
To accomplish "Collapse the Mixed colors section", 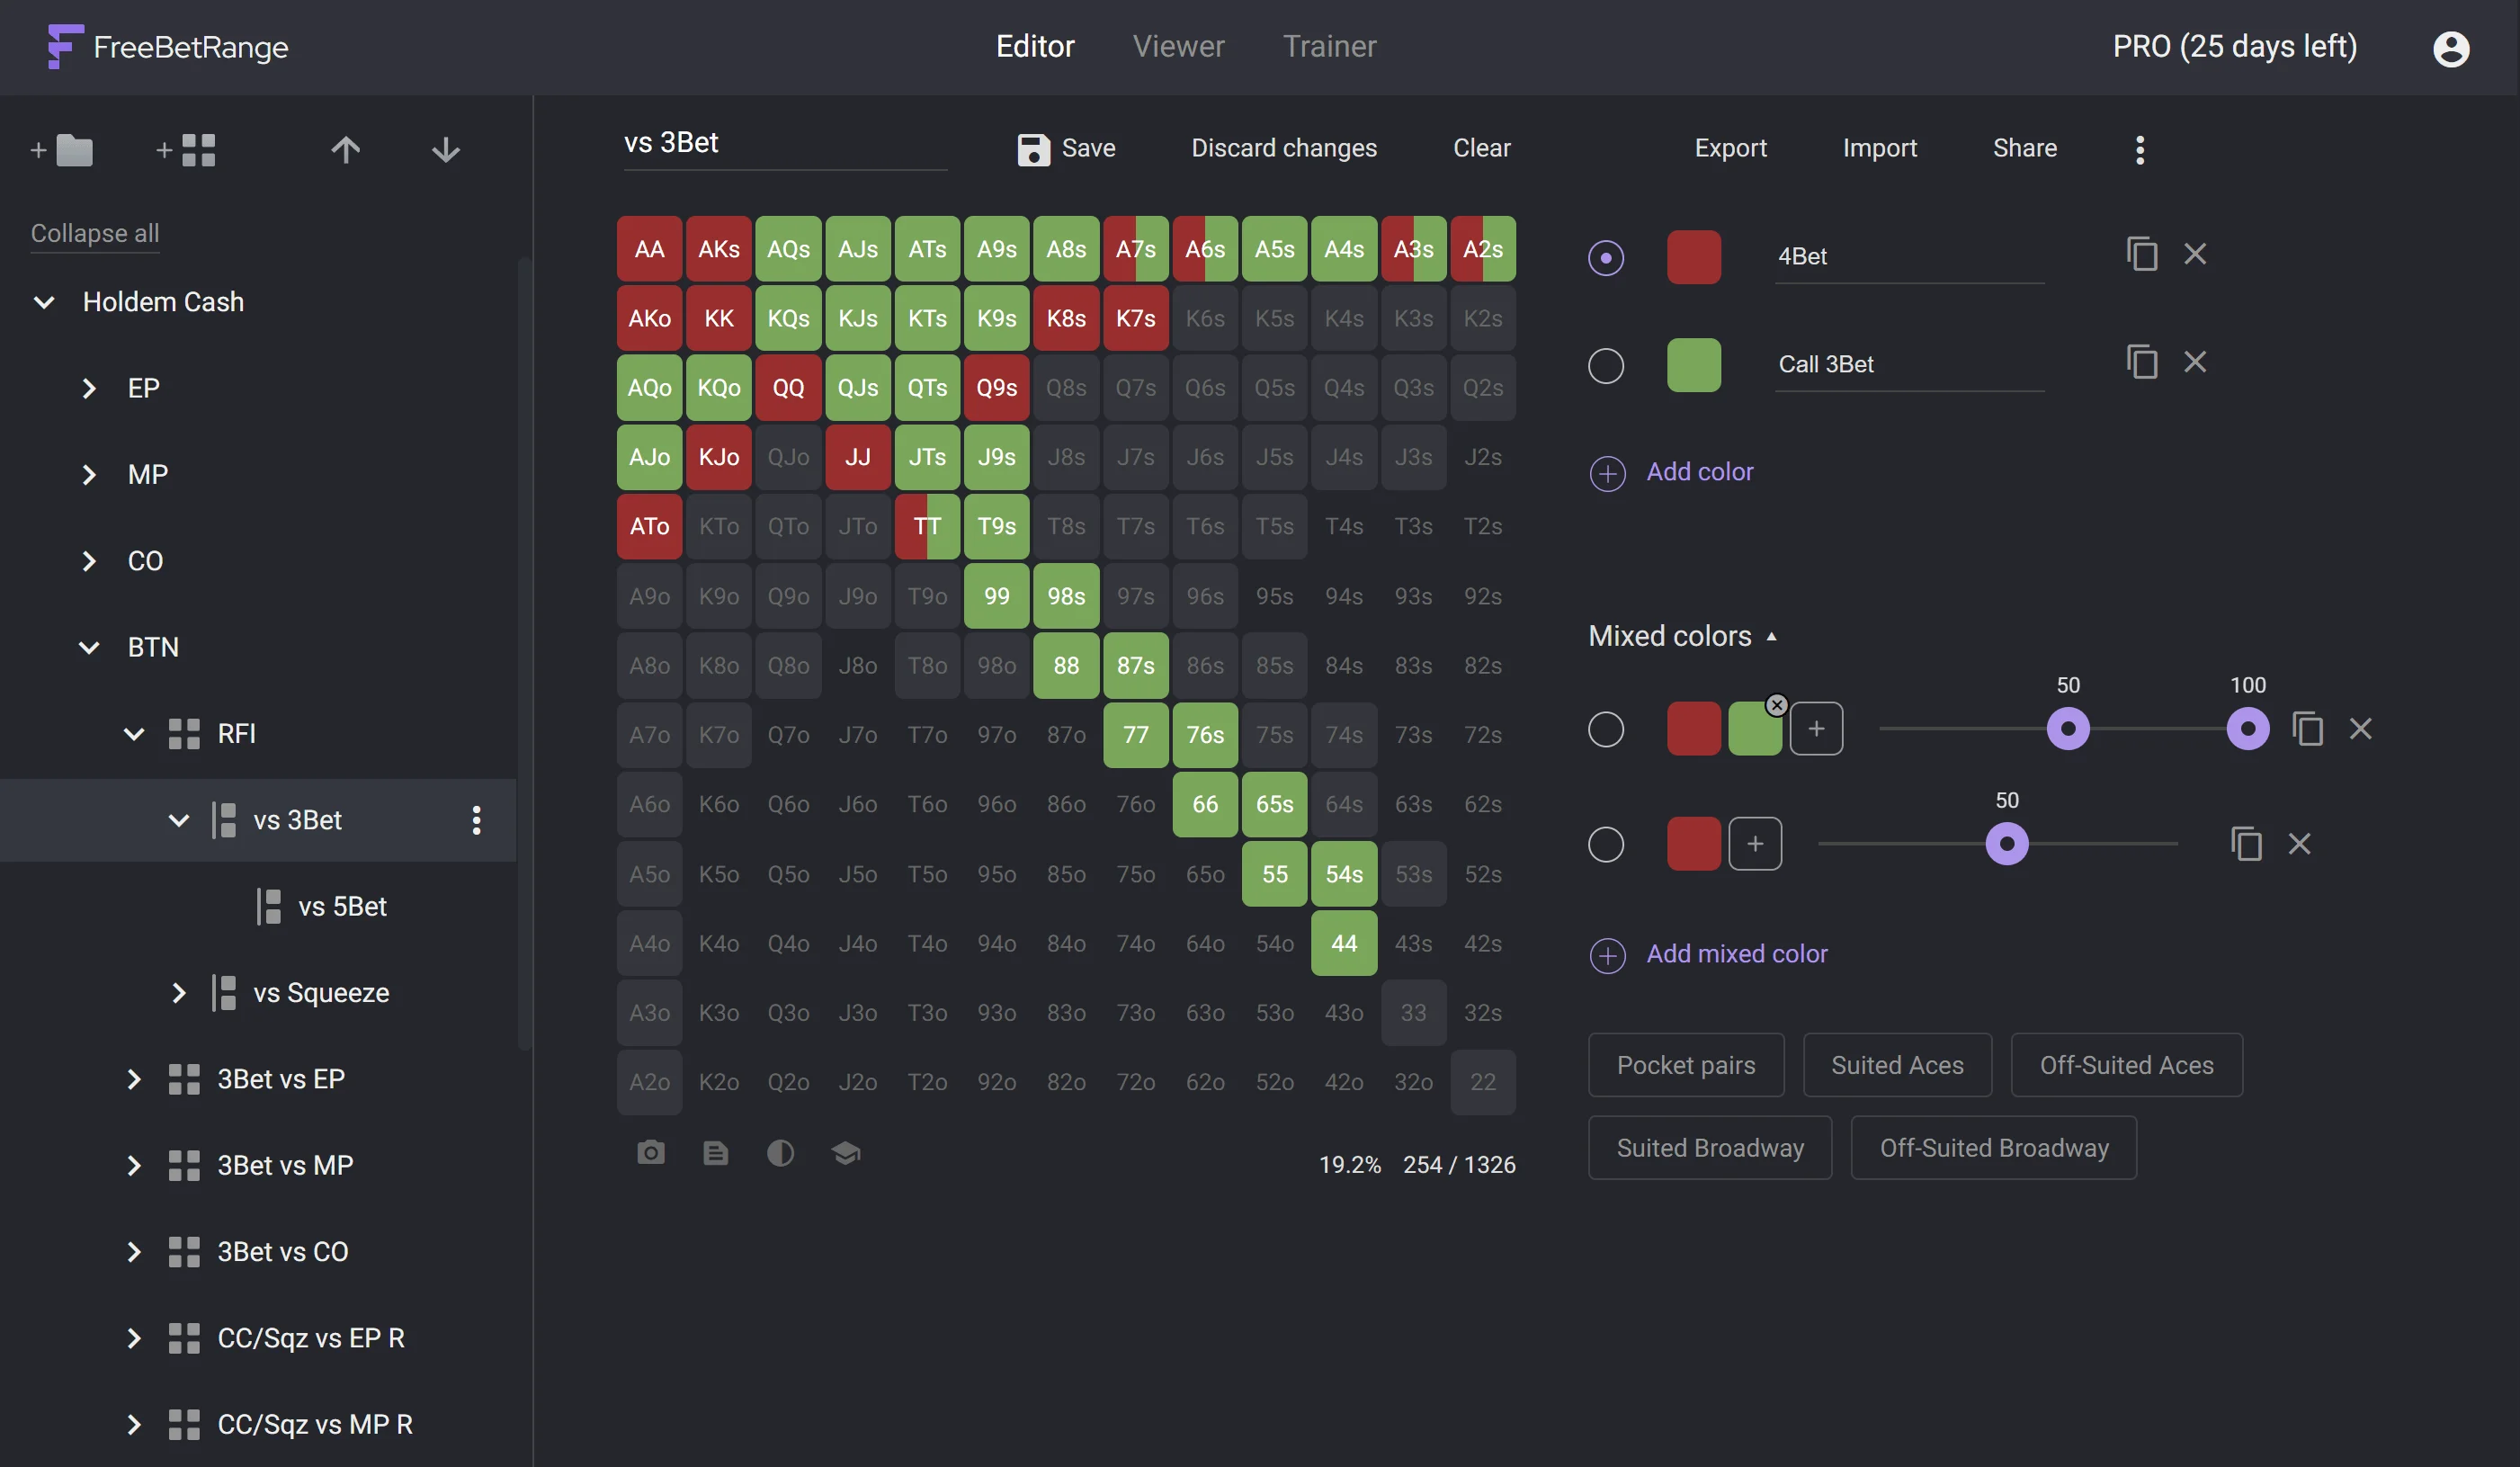I will pos(1772,636).
